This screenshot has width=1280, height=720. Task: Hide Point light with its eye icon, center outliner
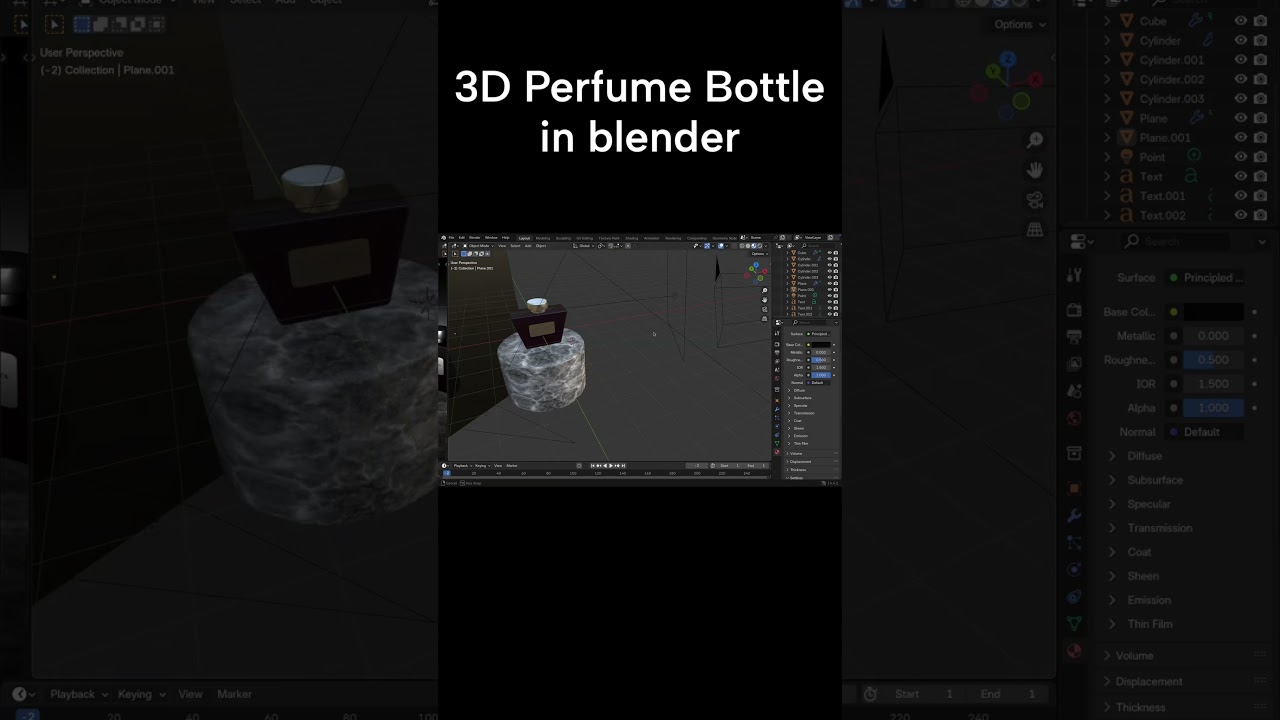click(830, 296)
